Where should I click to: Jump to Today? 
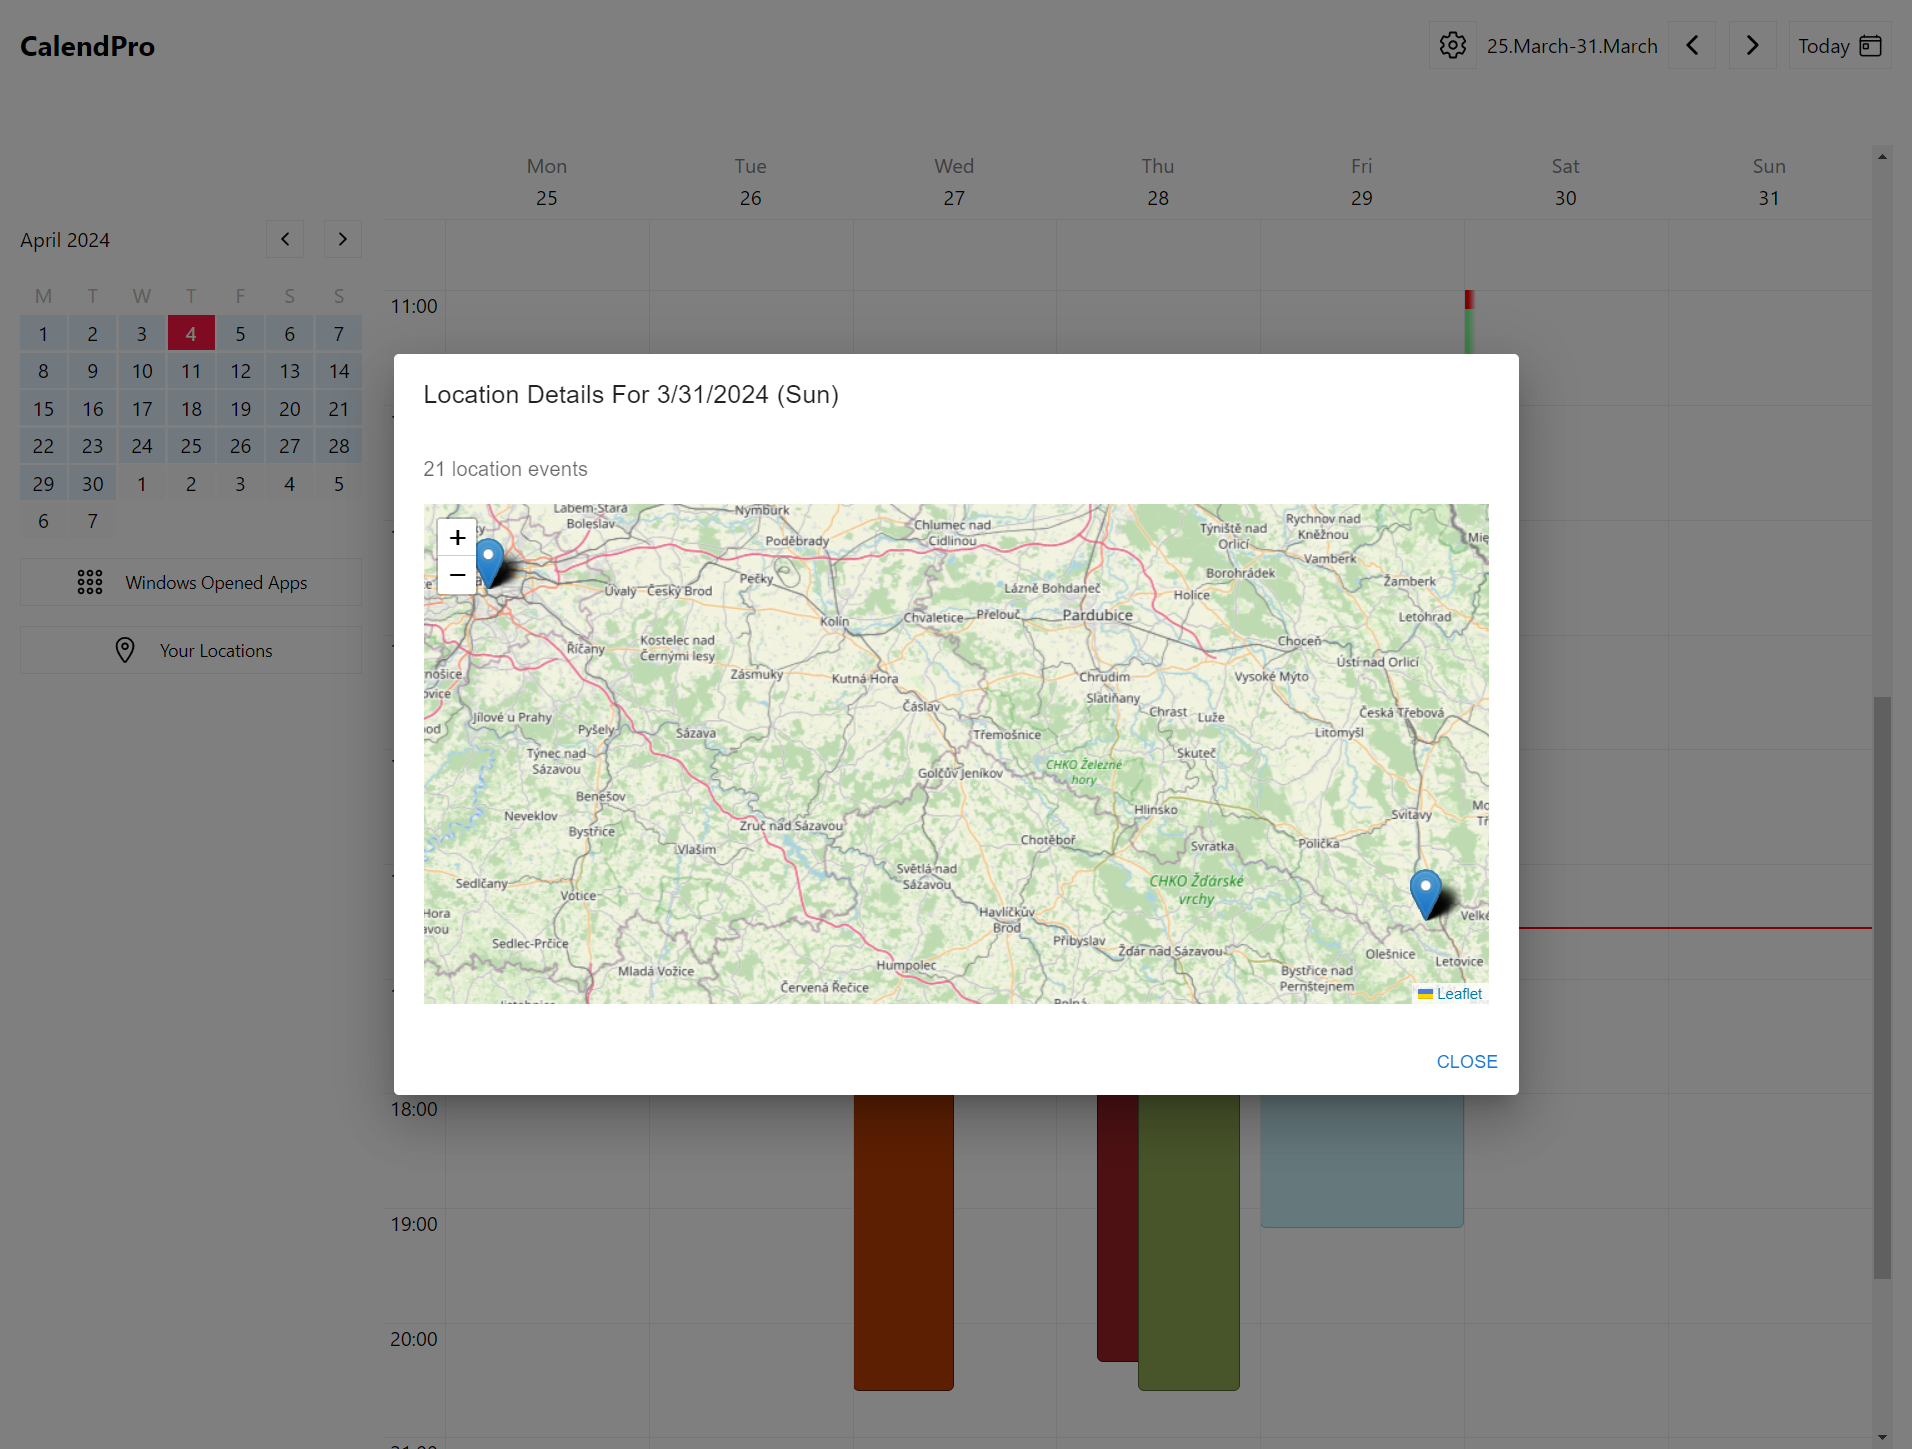(x=1839, y=46)
